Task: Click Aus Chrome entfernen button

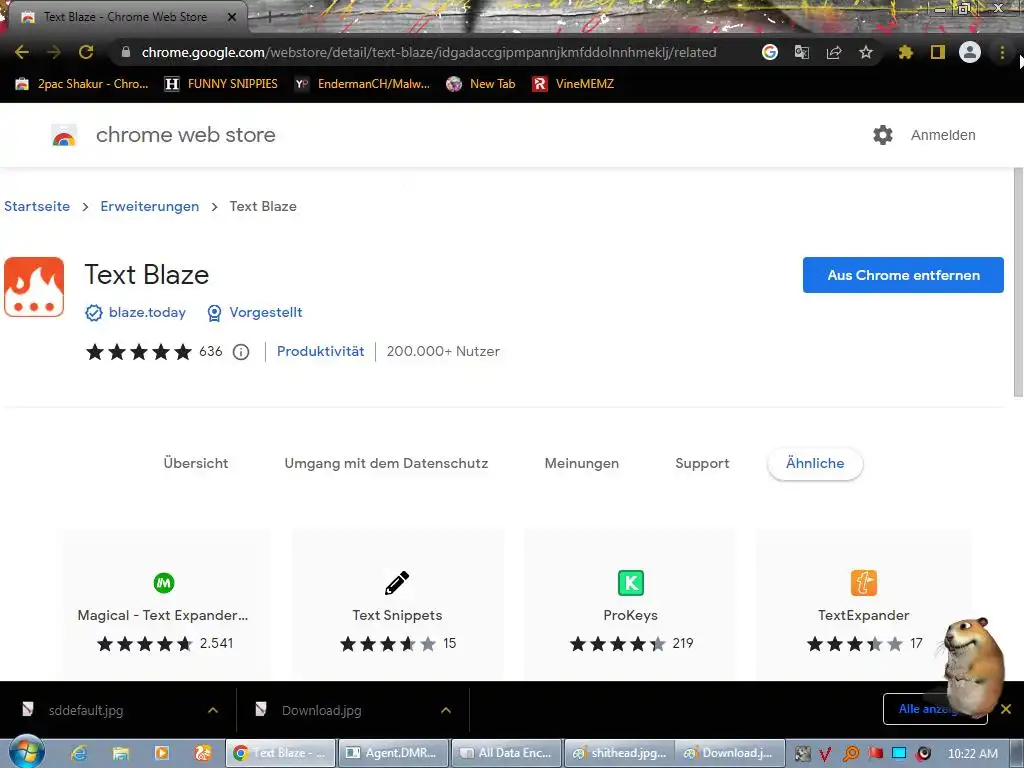Action: 903,275
